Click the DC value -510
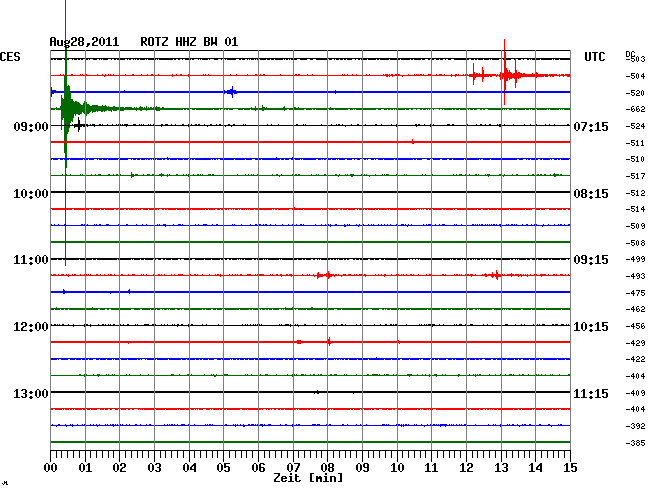 pyautogui.click(x=635, y=159)
